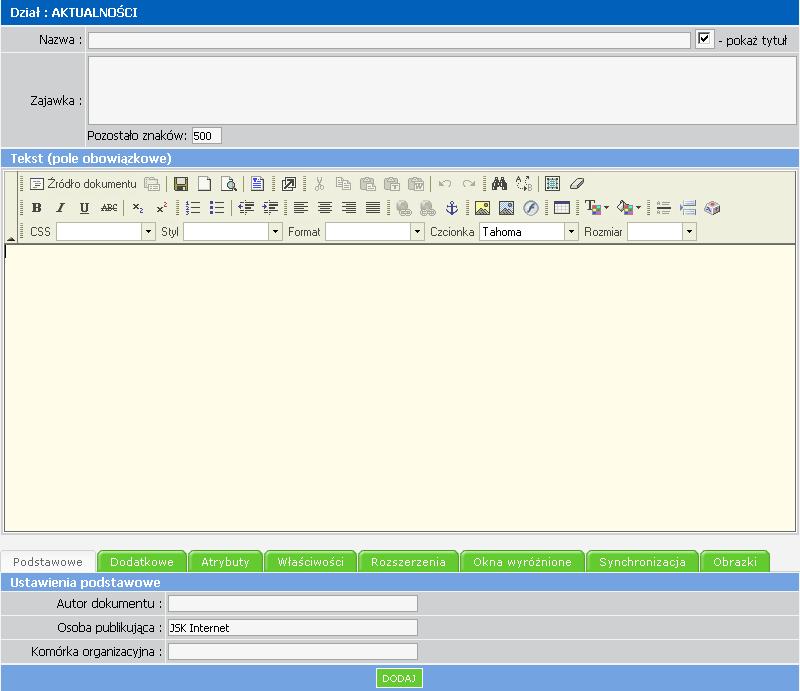Click the DODAJ button
This screenshot has width=800, height=691.
[x=399, y=678]
